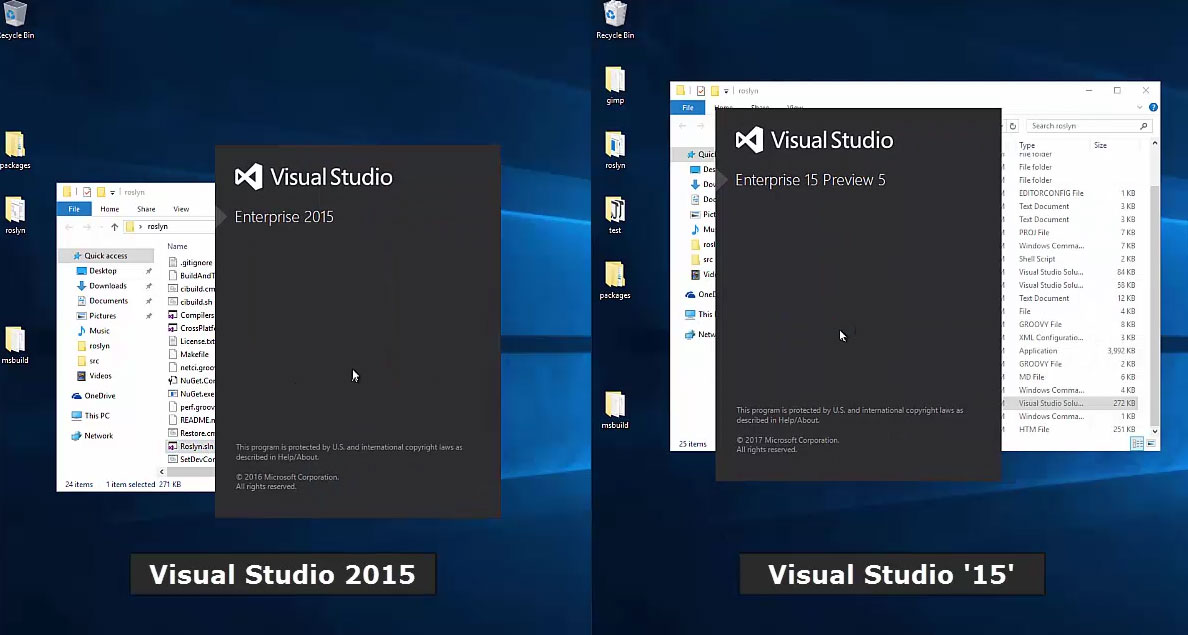
Task: Select Makefile in left Explorer
Action: (x=191, y=354)
